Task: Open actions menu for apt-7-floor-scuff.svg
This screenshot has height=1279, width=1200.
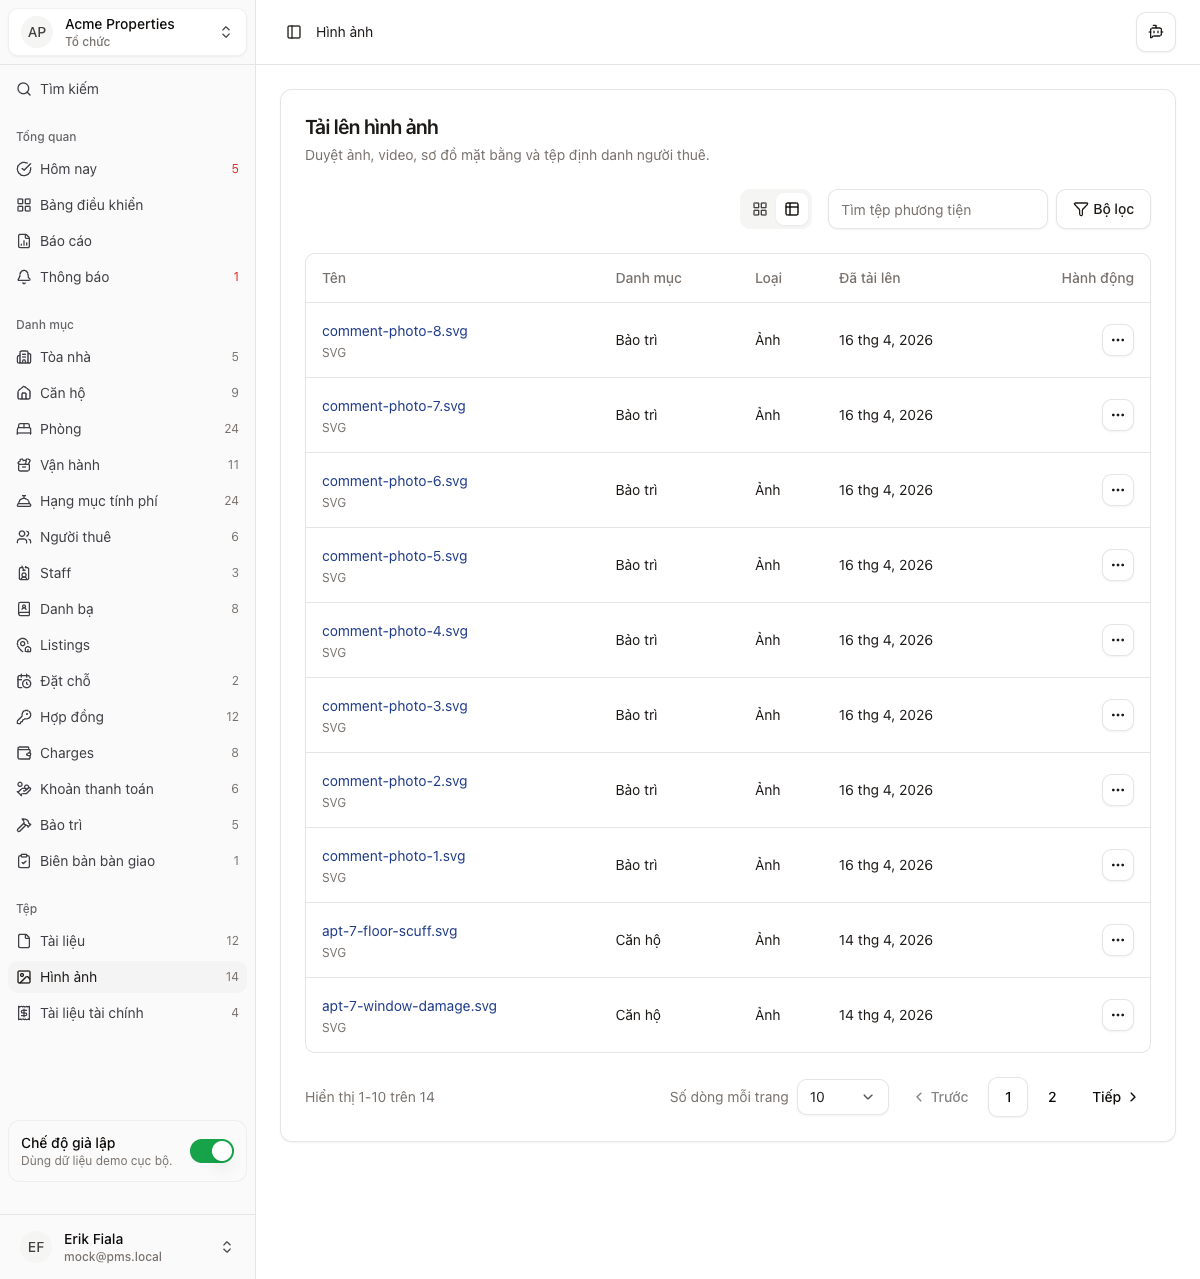Action: click(x=1117, y=940)
